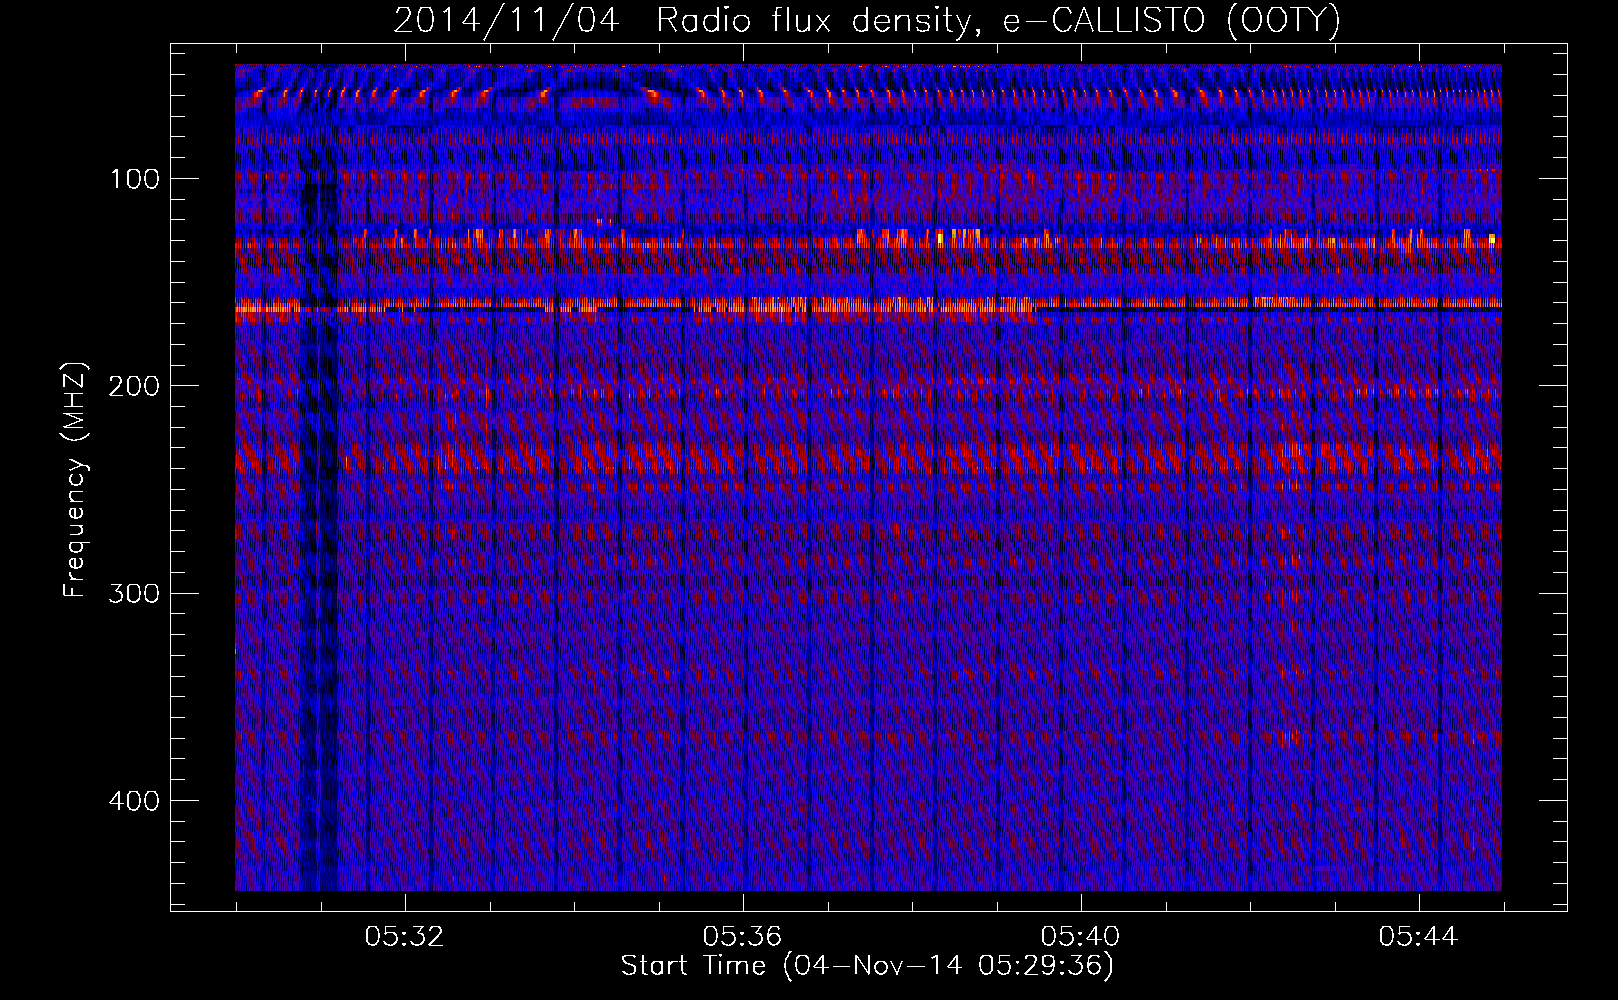Viewport: 1618px width, 1000px height.
Task: Click the 'e-CALLISTO (OOTY)' text in title
Action: point(1171,20)
